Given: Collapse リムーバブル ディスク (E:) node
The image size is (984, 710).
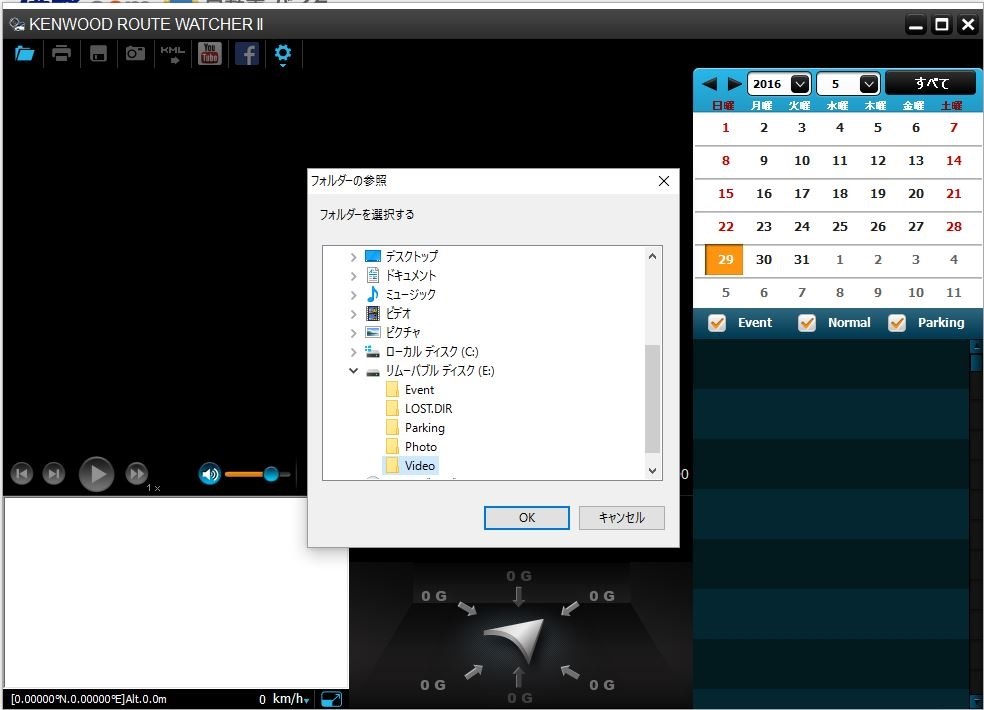Looking at the screenshot, I should tap(353, 371).
